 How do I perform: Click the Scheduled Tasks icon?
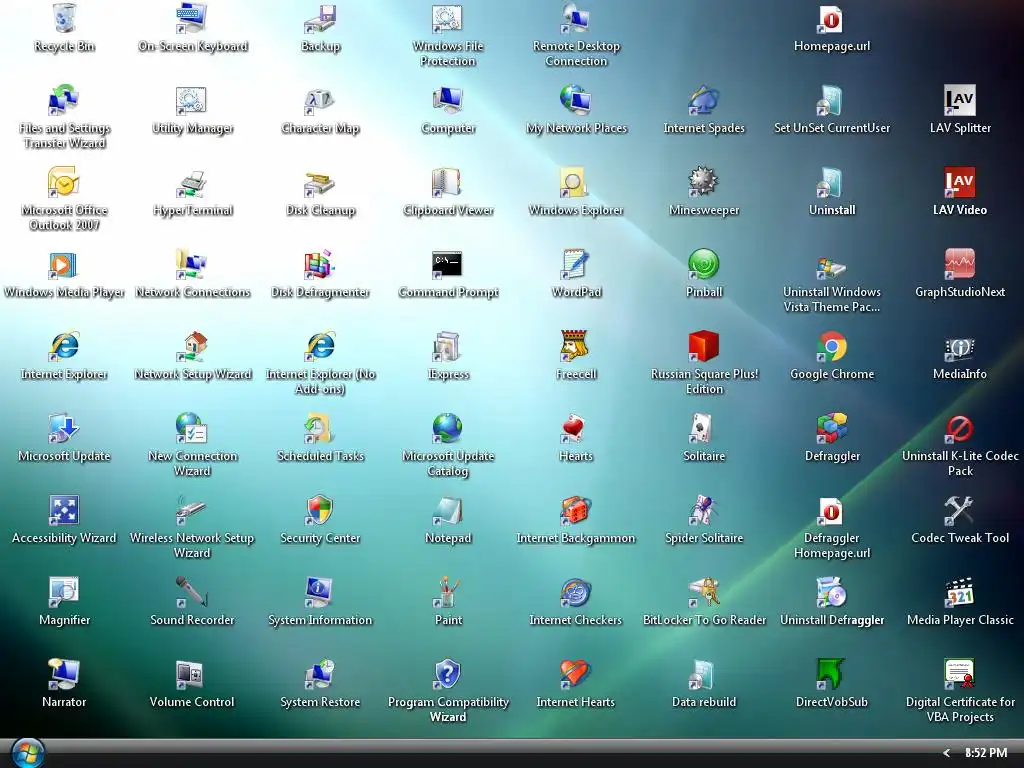320,428
